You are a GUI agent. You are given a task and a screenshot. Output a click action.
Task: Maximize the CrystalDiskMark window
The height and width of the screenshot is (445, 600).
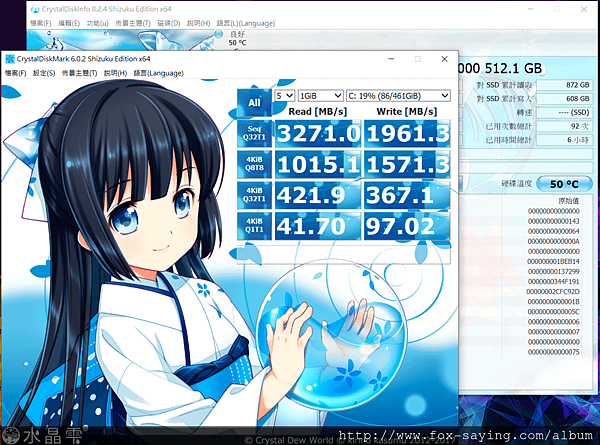418,59
